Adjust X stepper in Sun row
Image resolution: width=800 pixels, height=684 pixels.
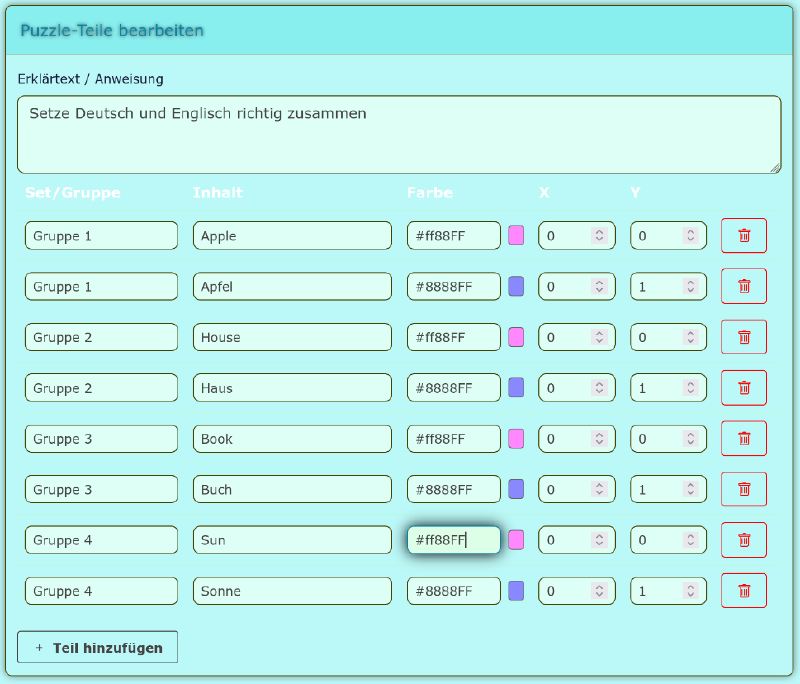click(x=599, y=540)
